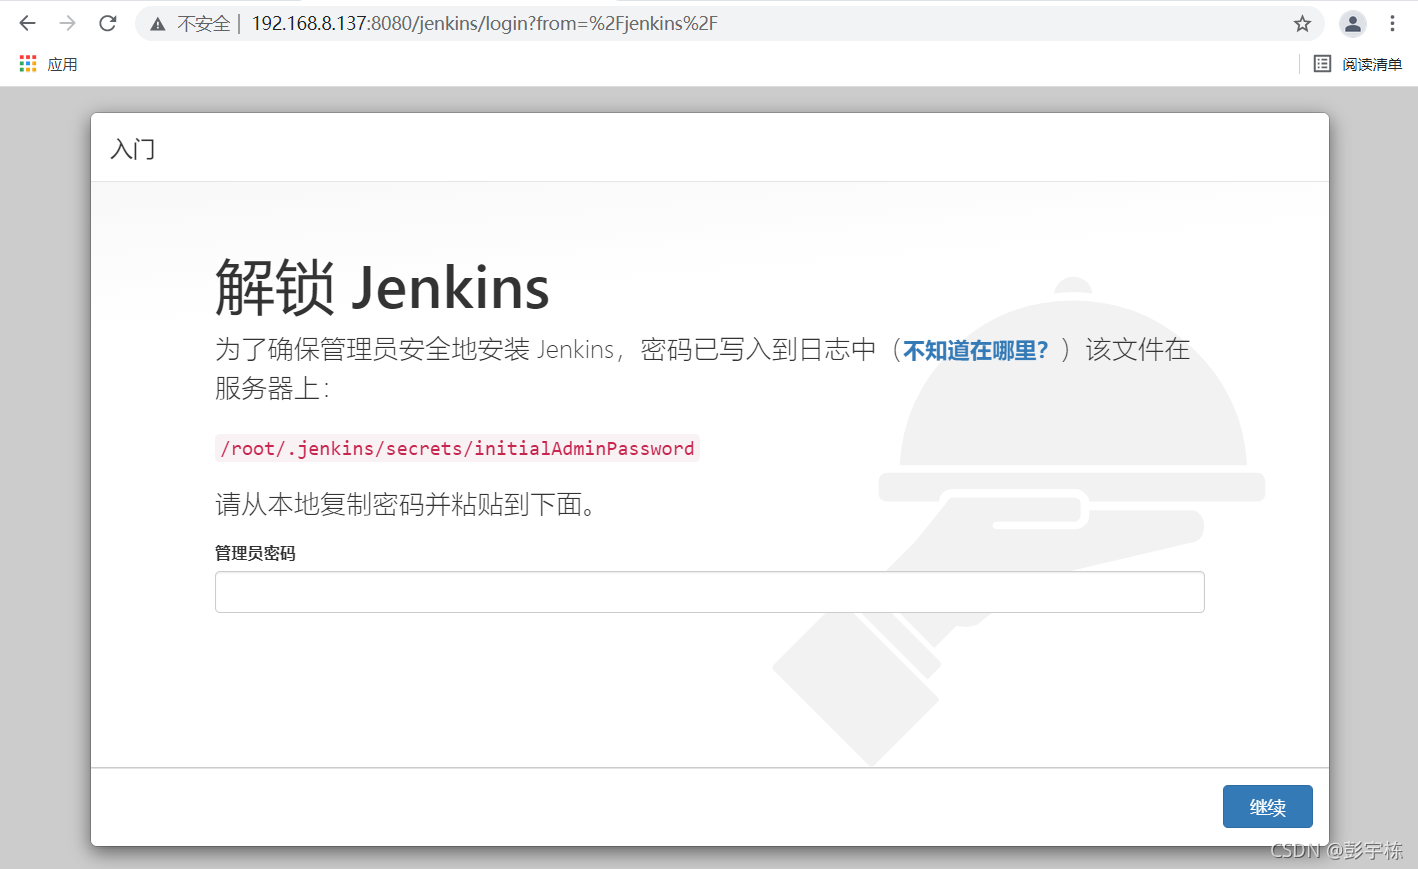The height and width of the screenshot is (869, 1418).
Task: Open the 阅读清单 reading list
Action: (x=1358, y=64)
